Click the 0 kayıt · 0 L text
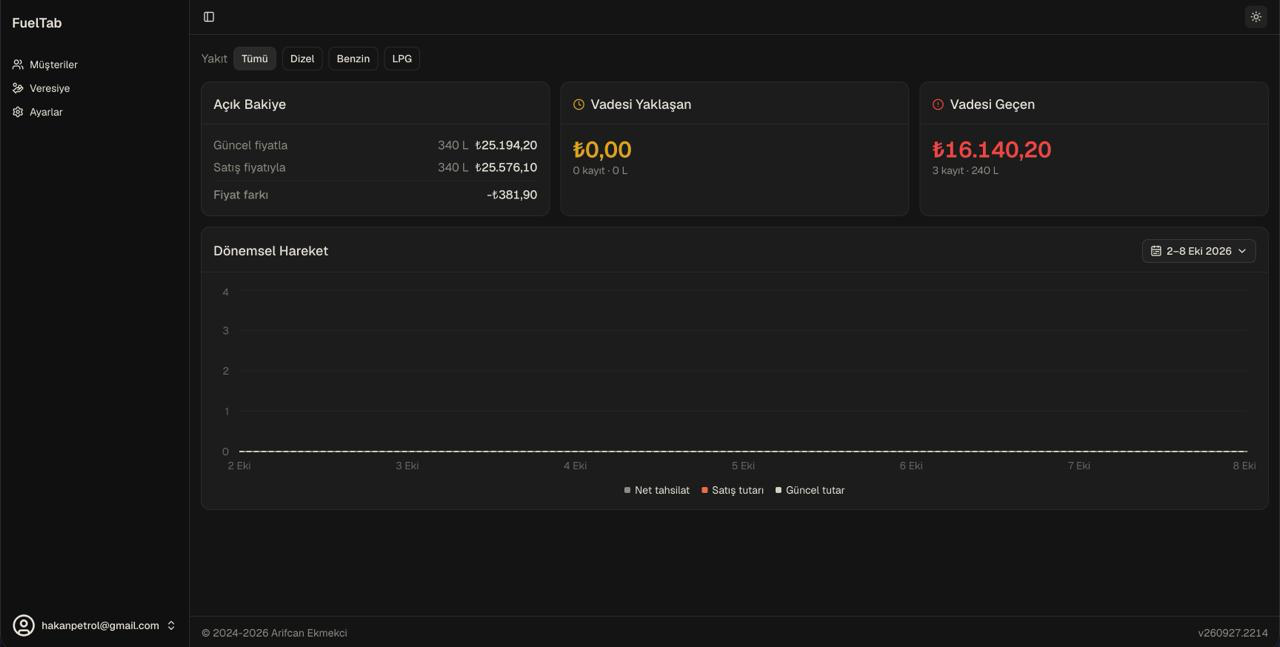Screen dimensions: 1280x647 [600, 171]
